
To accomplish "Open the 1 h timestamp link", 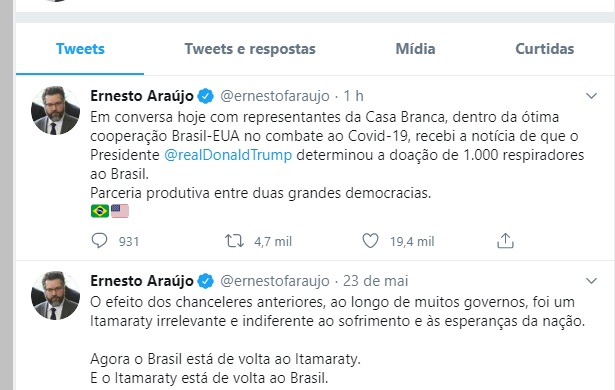I will 353,96.
